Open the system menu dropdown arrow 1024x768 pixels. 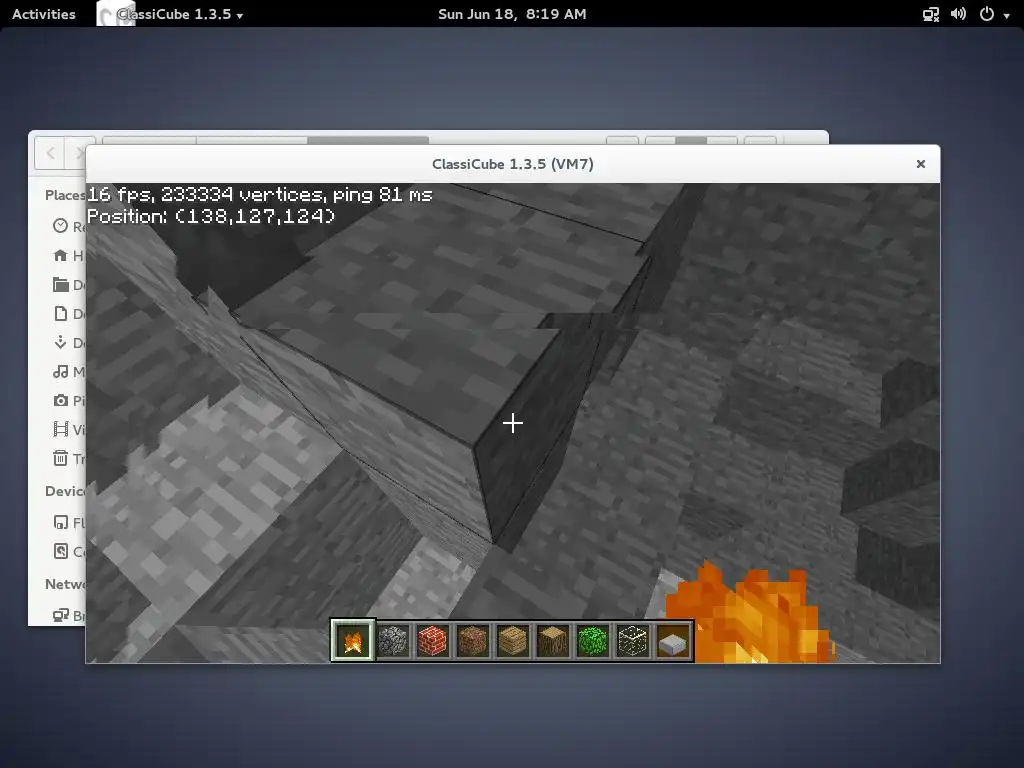1006,15
